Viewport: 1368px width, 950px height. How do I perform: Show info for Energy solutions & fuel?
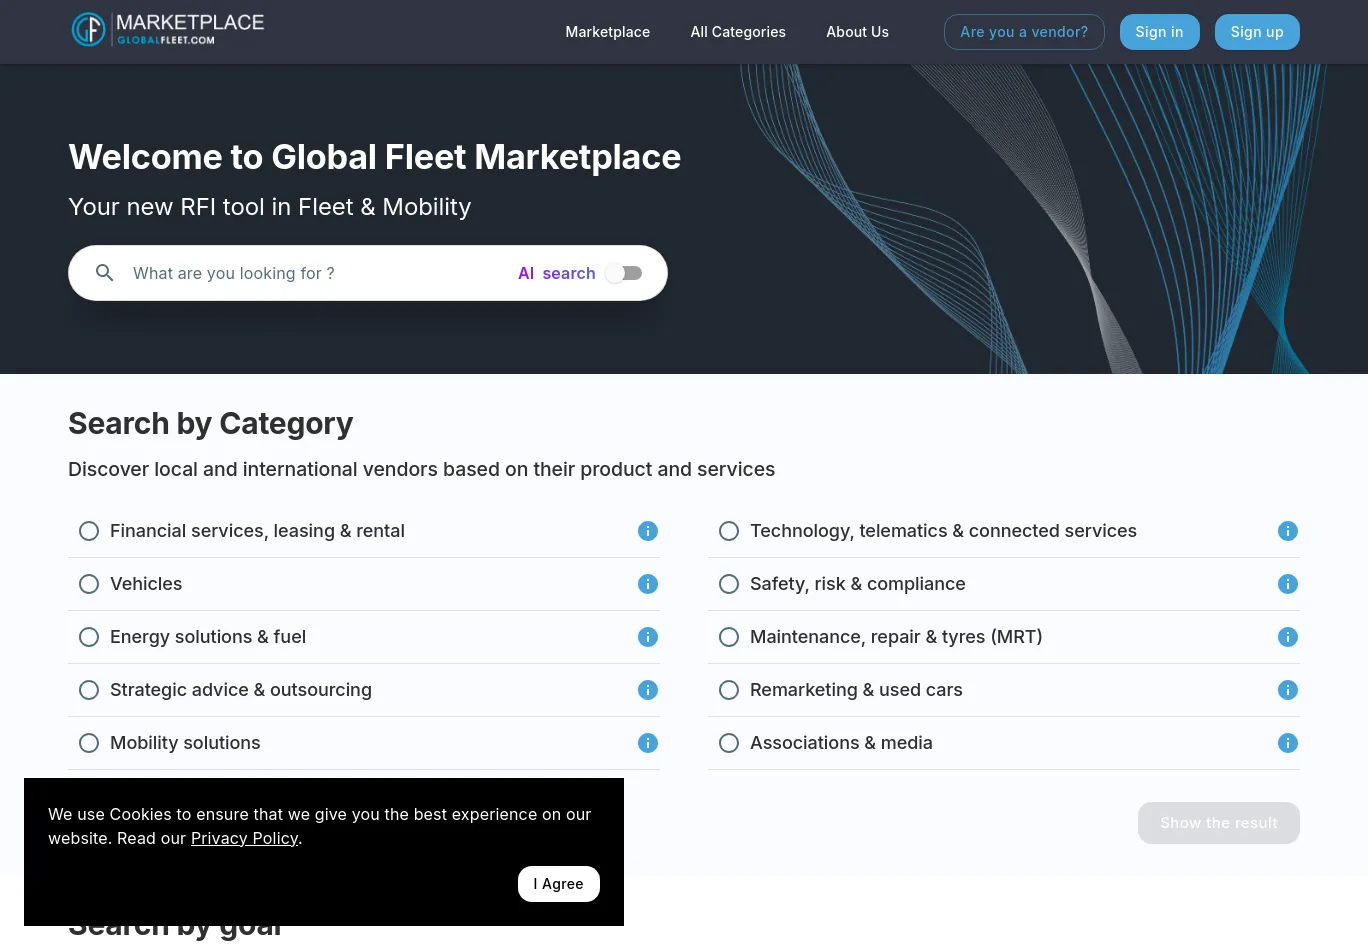pyautogui.click(x=648, y=637)
